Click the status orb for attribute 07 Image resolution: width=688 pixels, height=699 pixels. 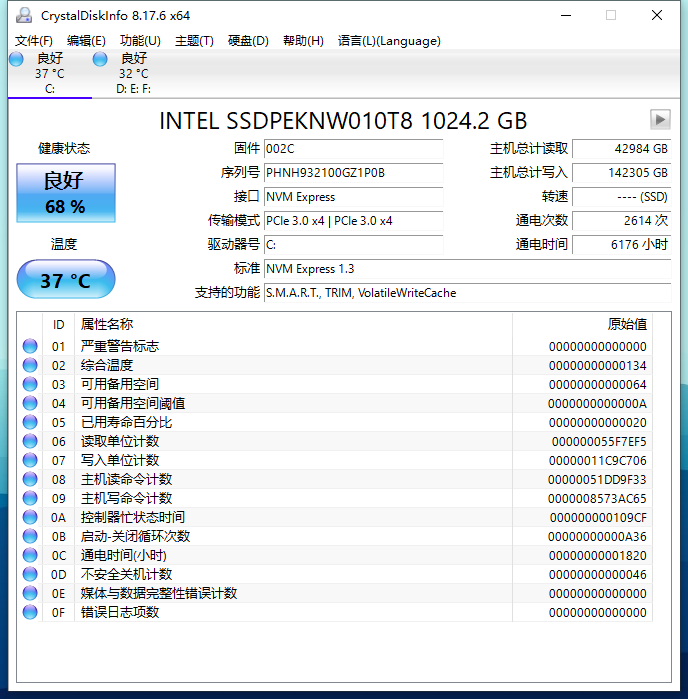[30, 460]
